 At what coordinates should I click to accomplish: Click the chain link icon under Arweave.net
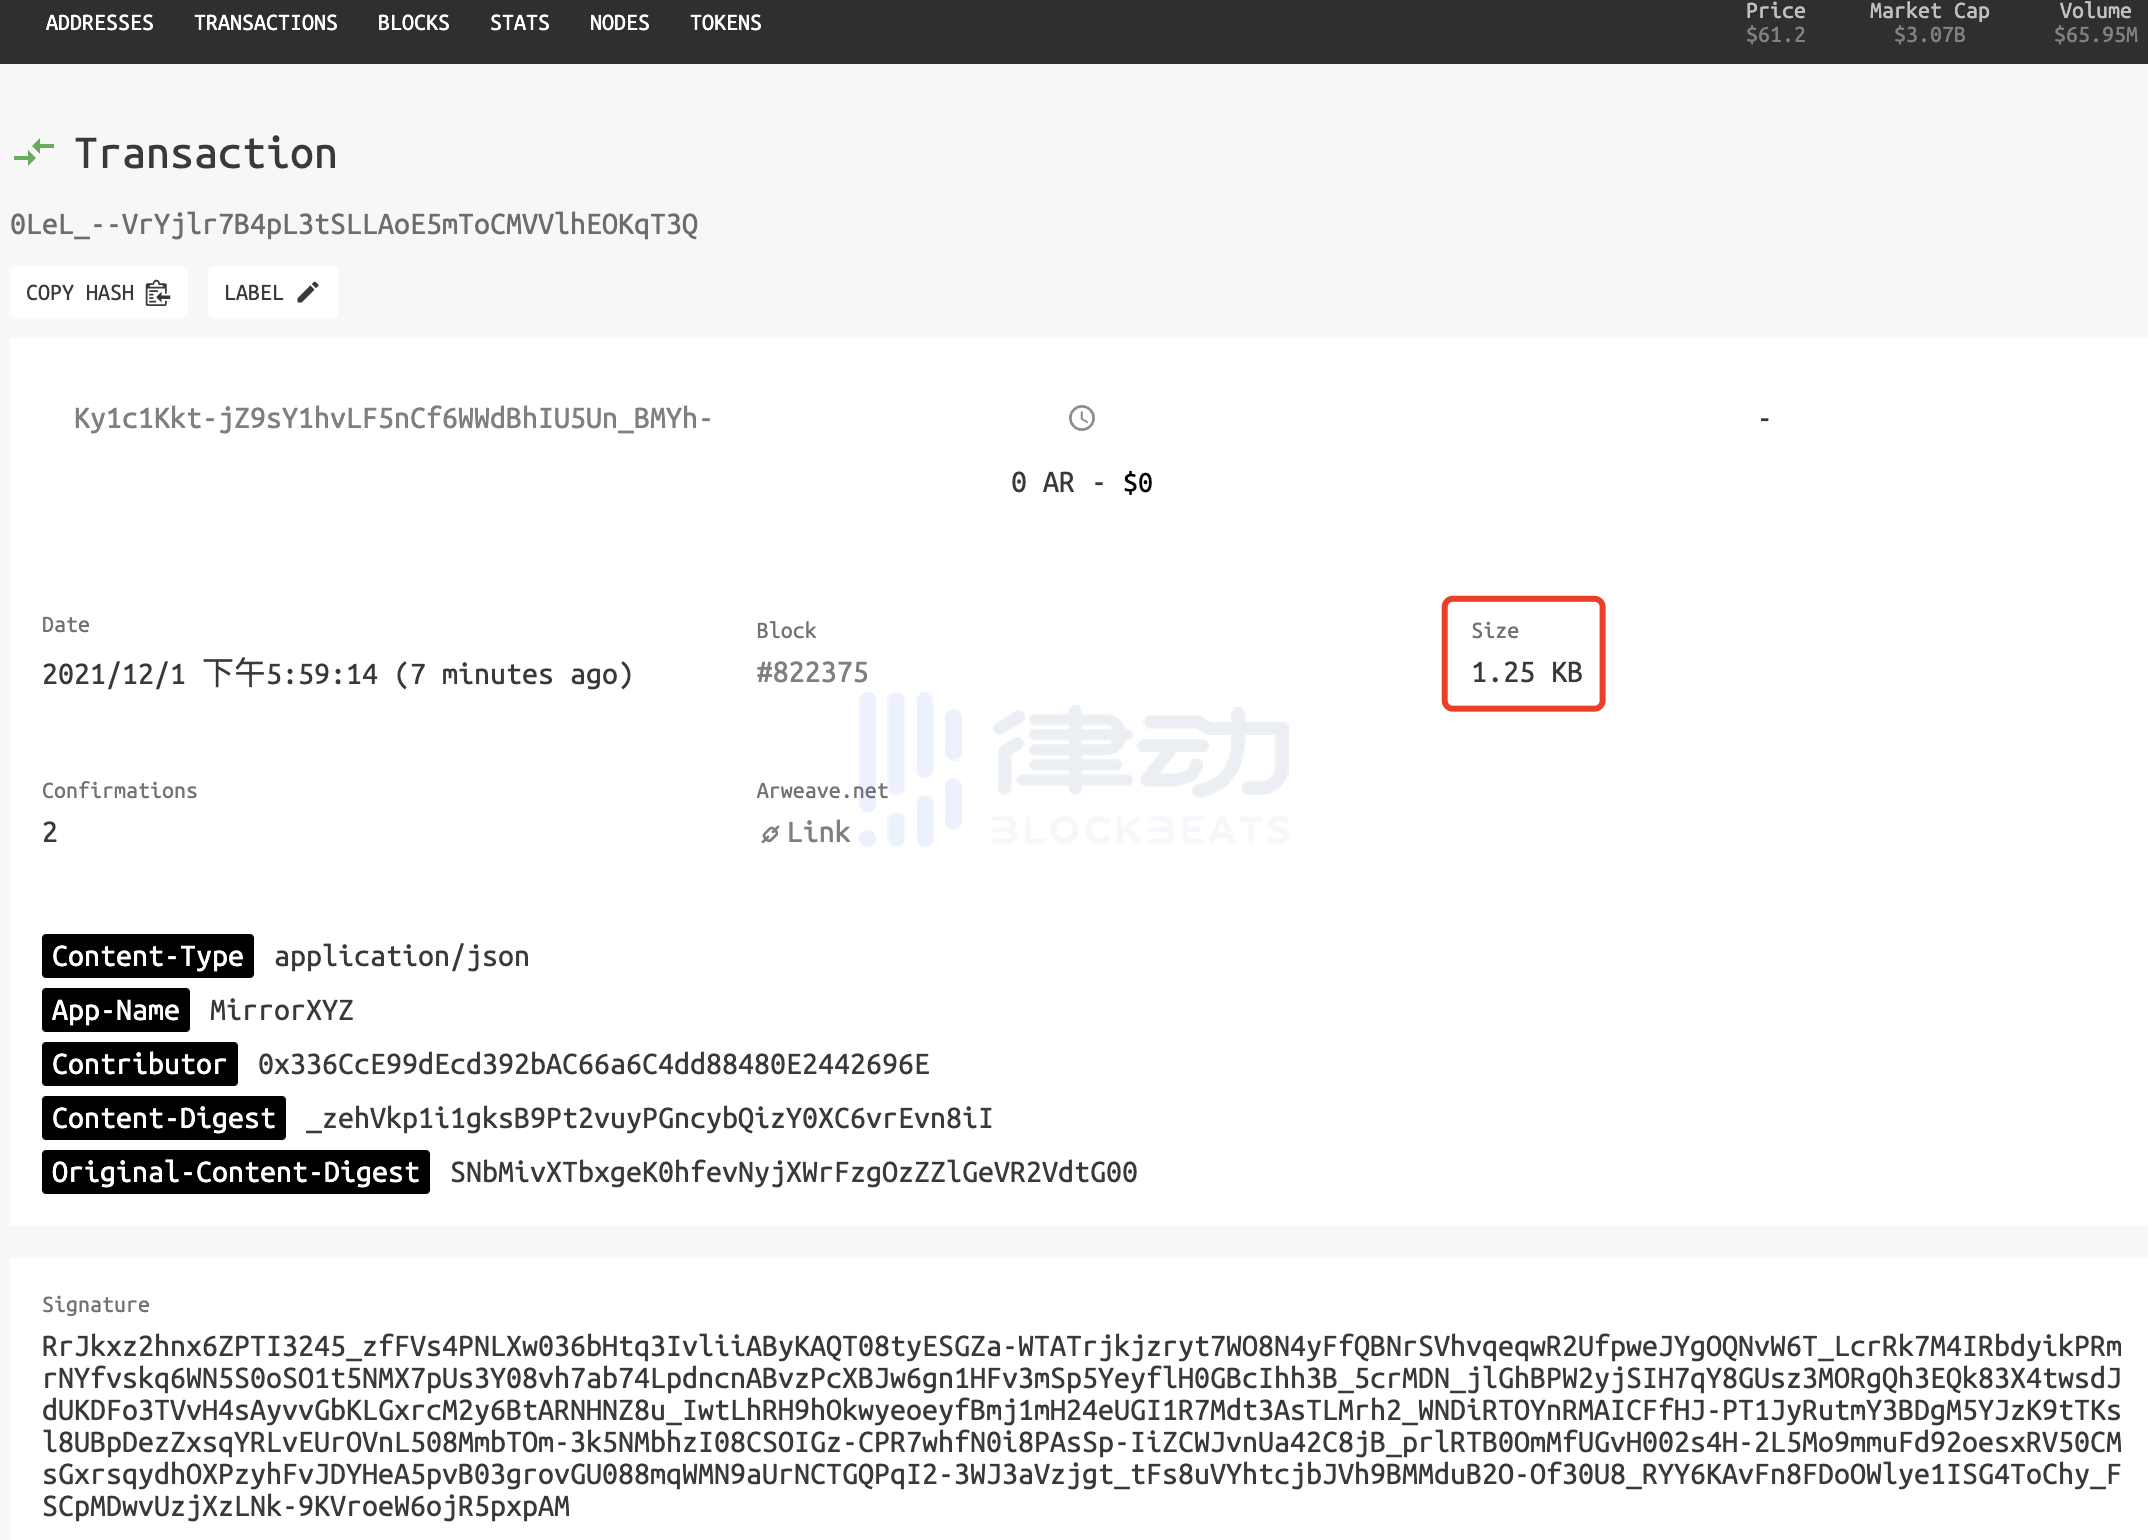tap(769, 834)
